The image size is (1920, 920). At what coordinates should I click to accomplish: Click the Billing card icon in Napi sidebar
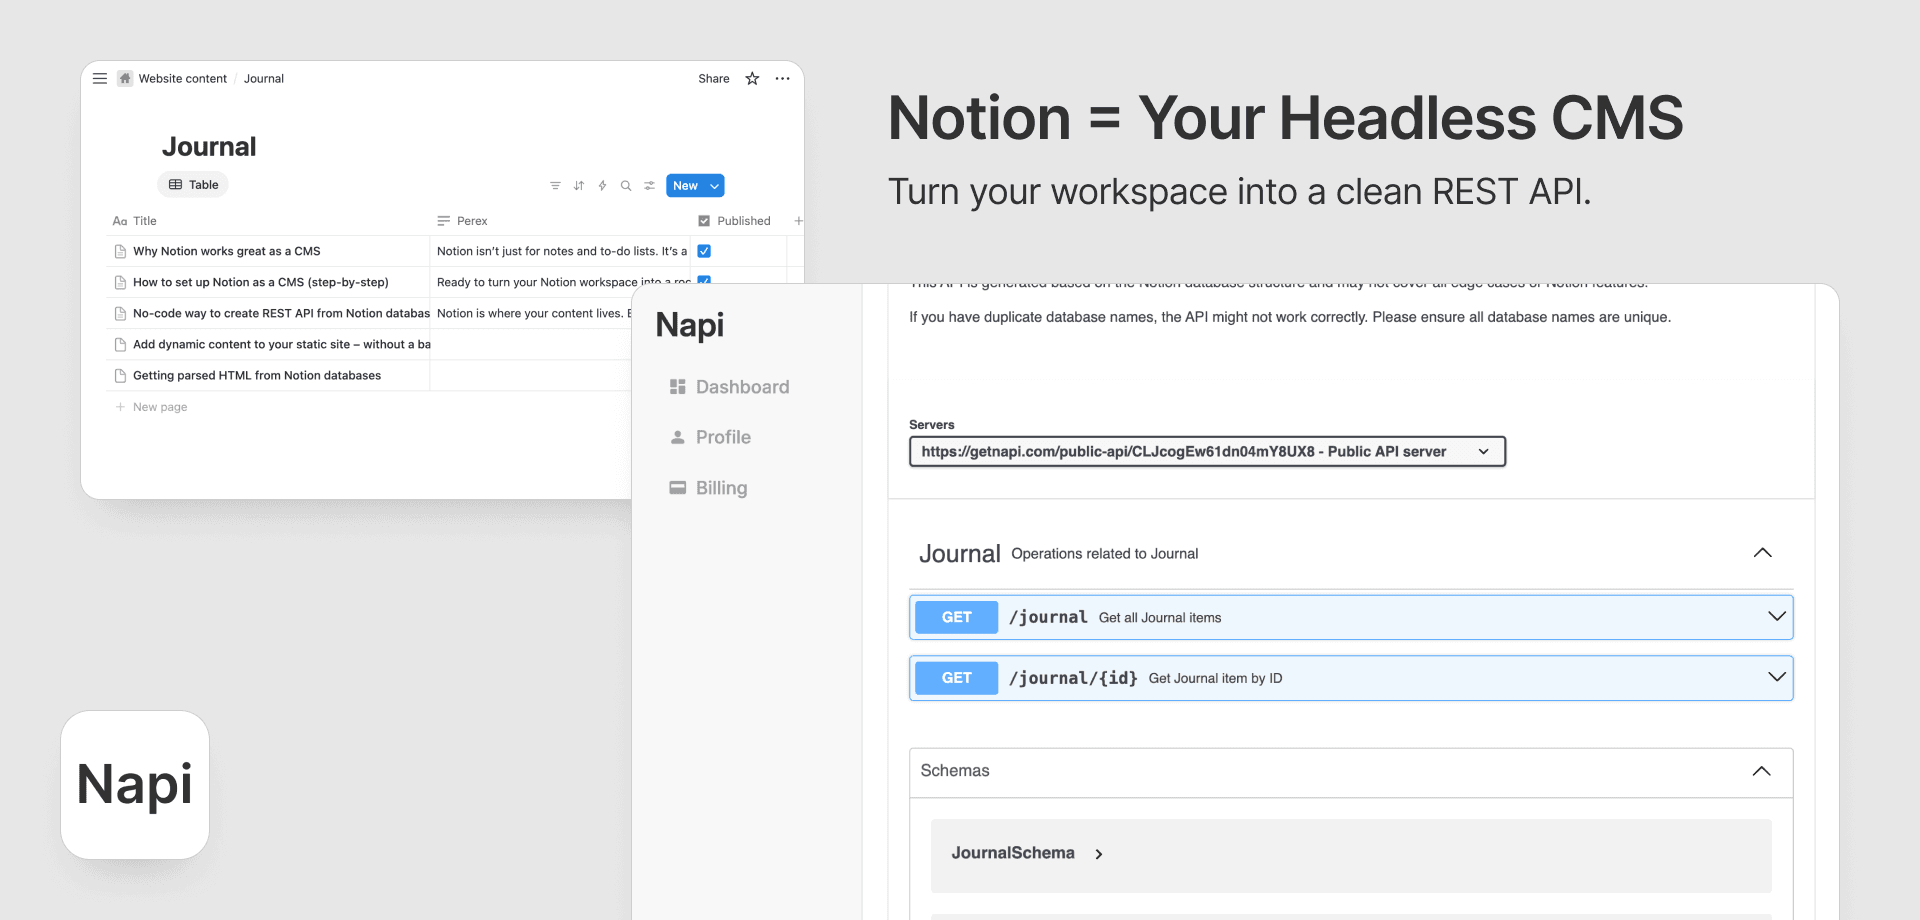pyautogui.click(x=677, y=488)
